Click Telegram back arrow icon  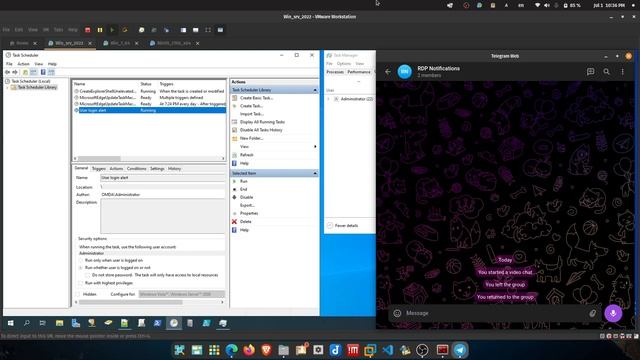388,71
